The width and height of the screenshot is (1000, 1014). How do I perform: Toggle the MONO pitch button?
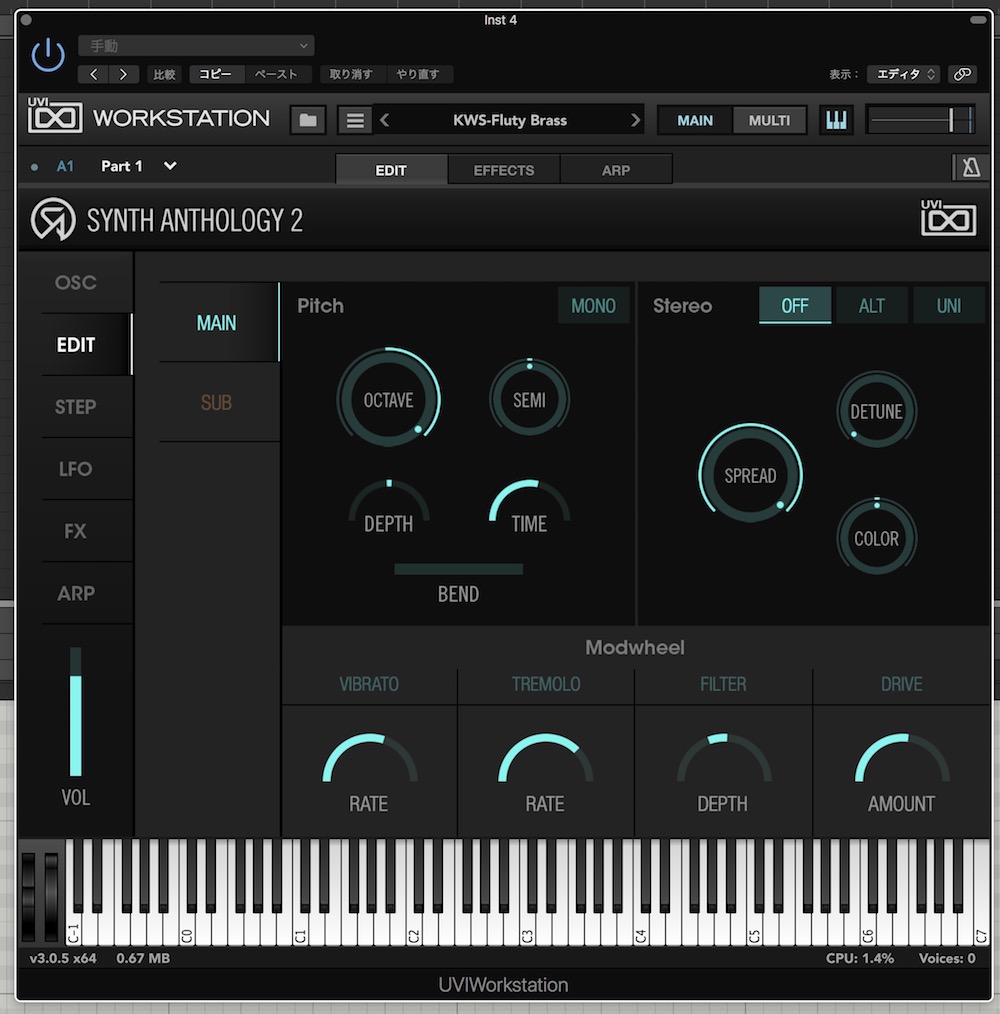593,306
